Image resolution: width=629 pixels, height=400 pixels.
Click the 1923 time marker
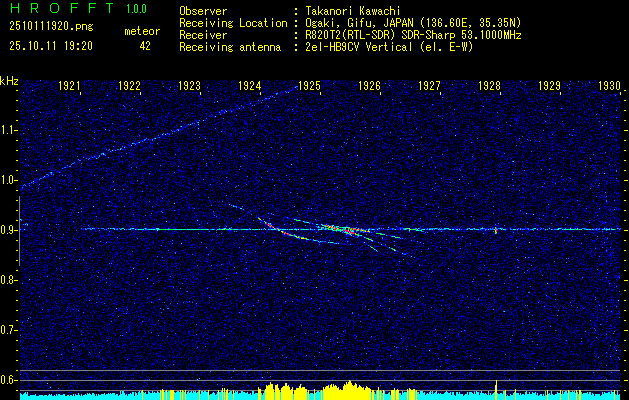[x=189, y=85]
